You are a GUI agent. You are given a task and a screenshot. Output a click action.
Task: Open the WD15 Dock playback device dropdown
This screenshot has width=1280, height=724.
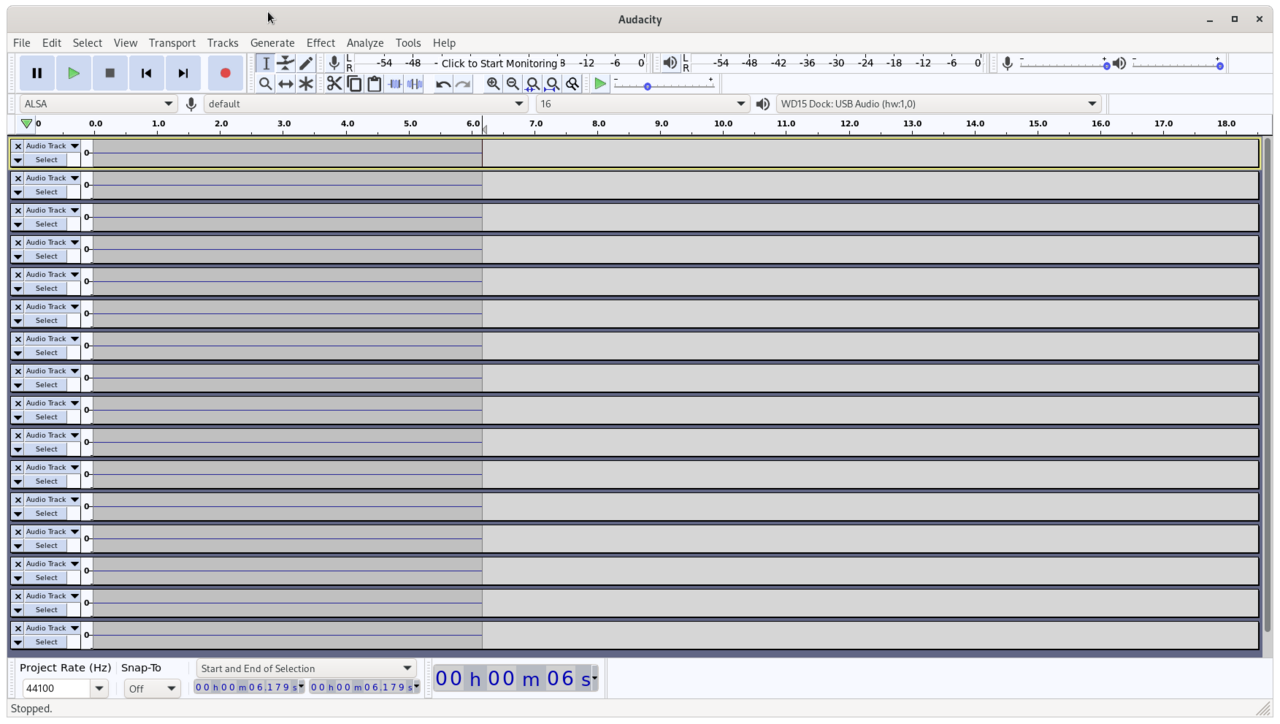[x=938, y=104]
